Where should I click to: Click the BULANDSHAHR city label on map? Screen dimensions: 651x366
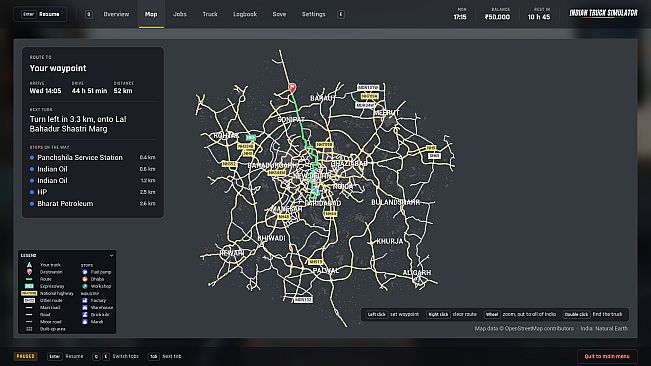click(x=395, y=202)
